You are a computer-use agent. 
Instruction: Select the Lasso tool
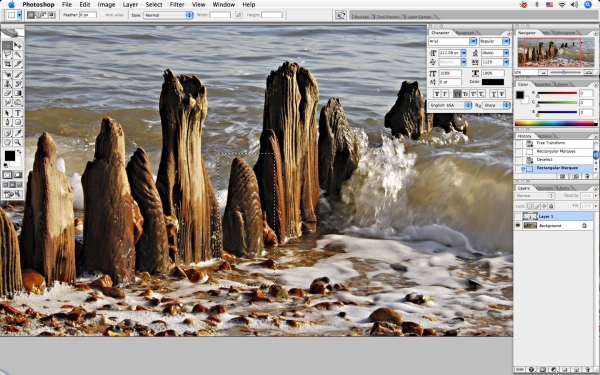pos(7,54)
